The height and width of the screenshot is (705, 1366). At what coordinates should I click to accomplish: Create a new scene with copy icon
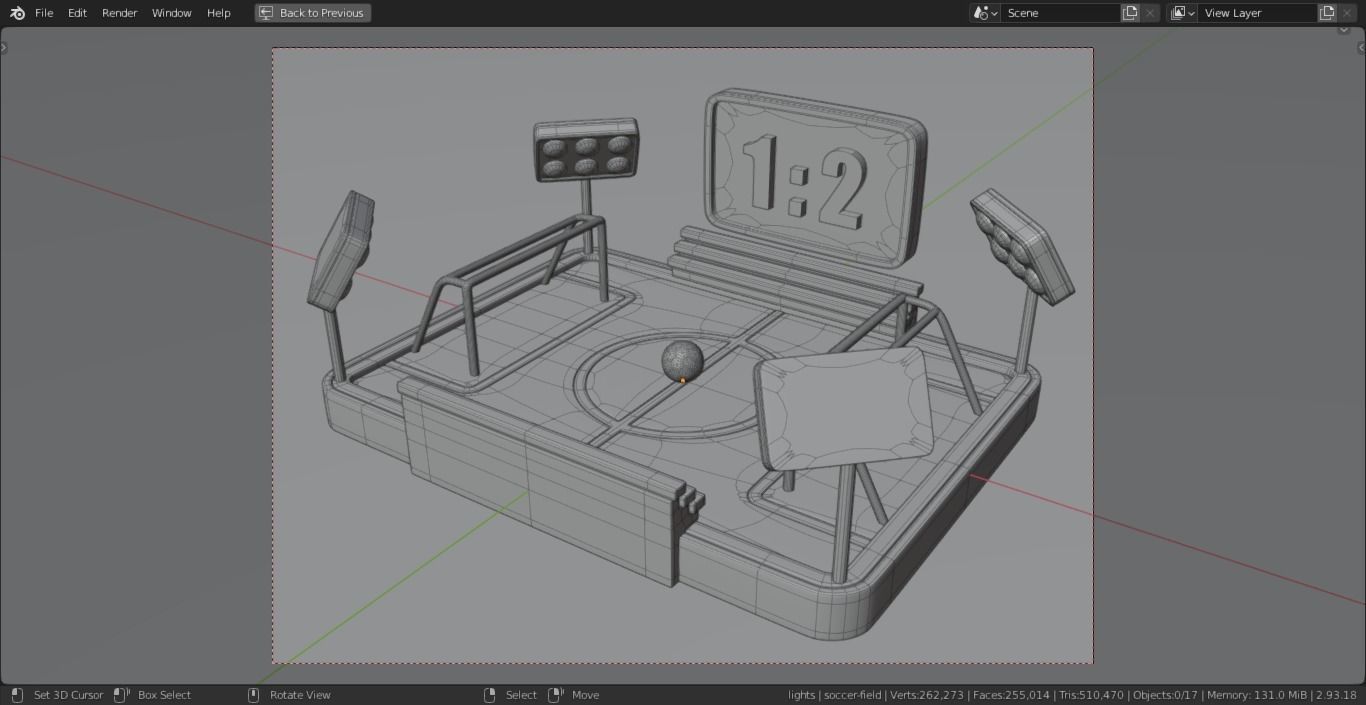(x=1130, y=13)
